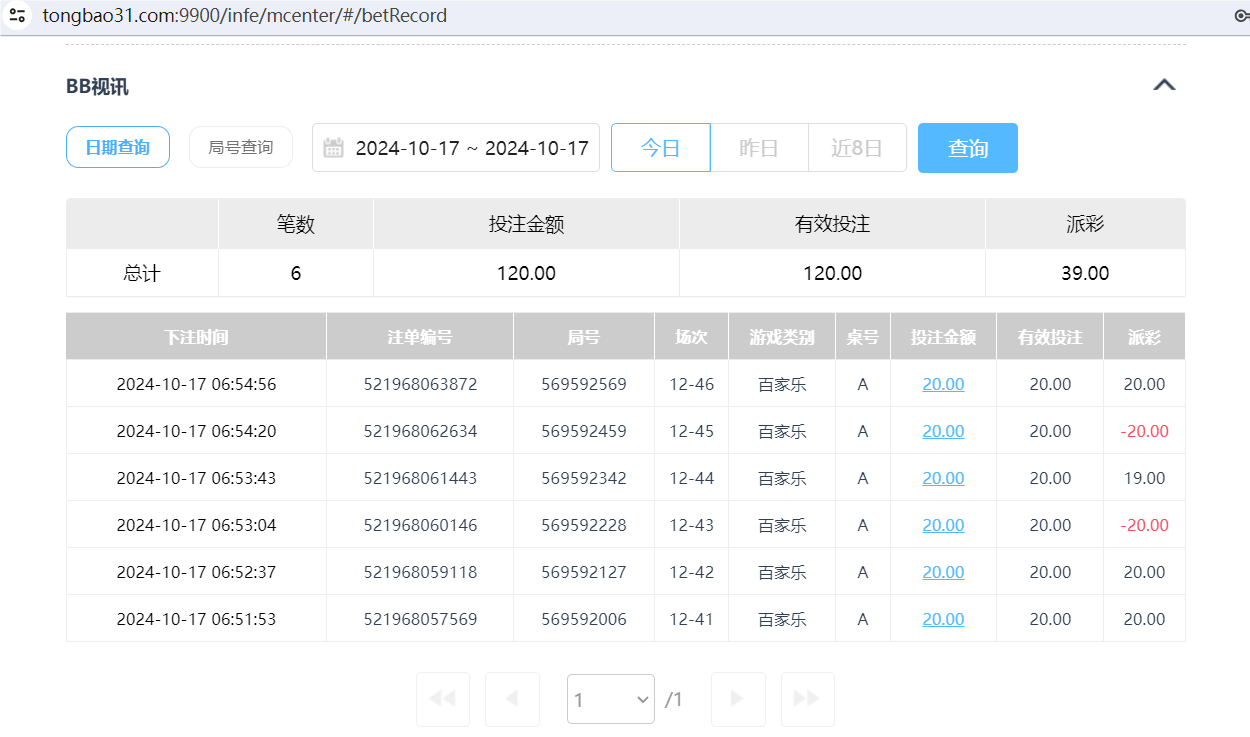
Task: Click the browser profile icon left of address bar
Action: [19, 15]
